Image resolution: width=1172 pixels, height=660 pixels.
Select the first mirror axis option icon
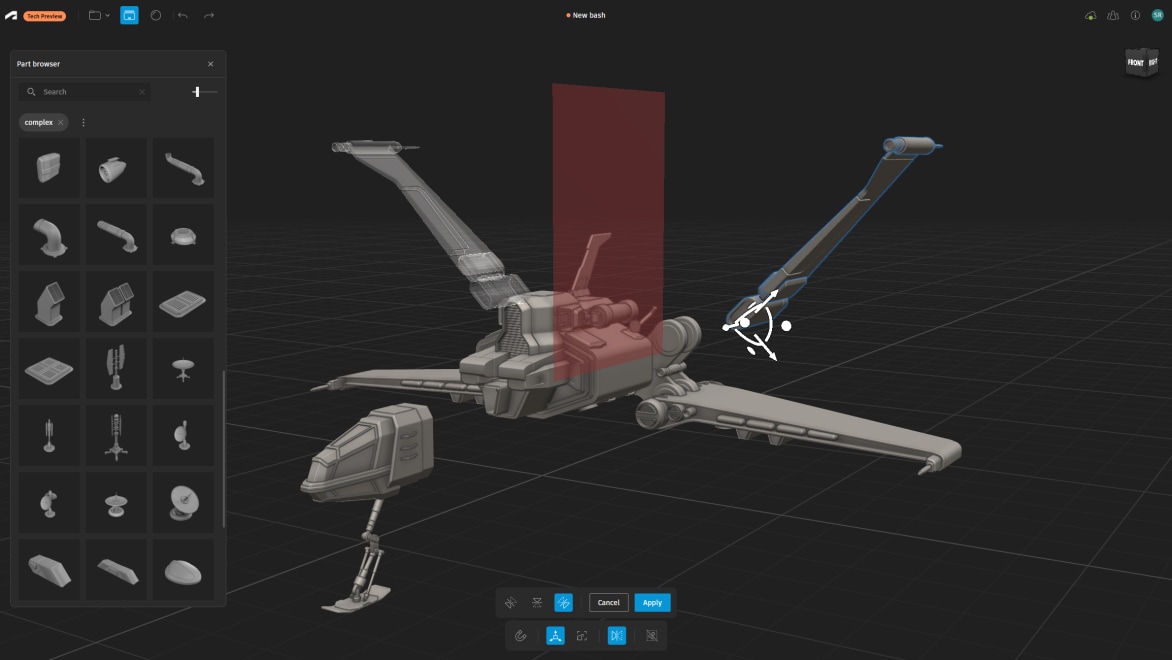point(511,602)
